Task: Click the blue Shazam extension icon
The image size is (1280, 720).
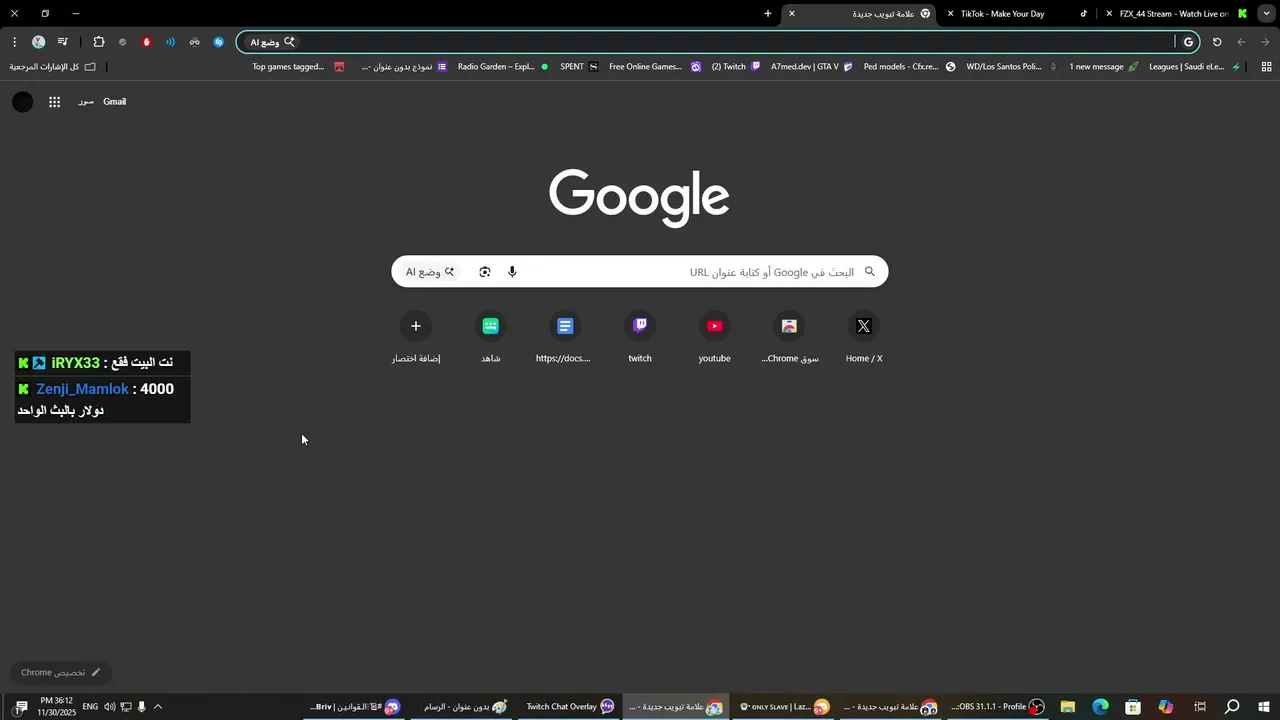Action: point(219,42)
